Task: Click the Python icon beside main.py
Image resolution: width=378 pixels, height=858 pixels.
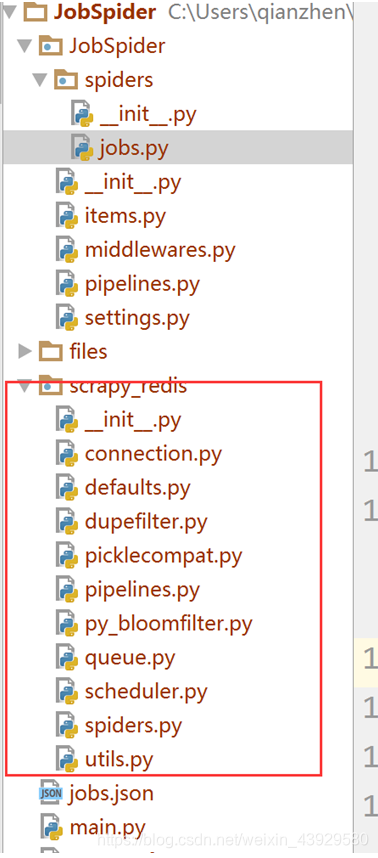Action: tap(51, 827)
